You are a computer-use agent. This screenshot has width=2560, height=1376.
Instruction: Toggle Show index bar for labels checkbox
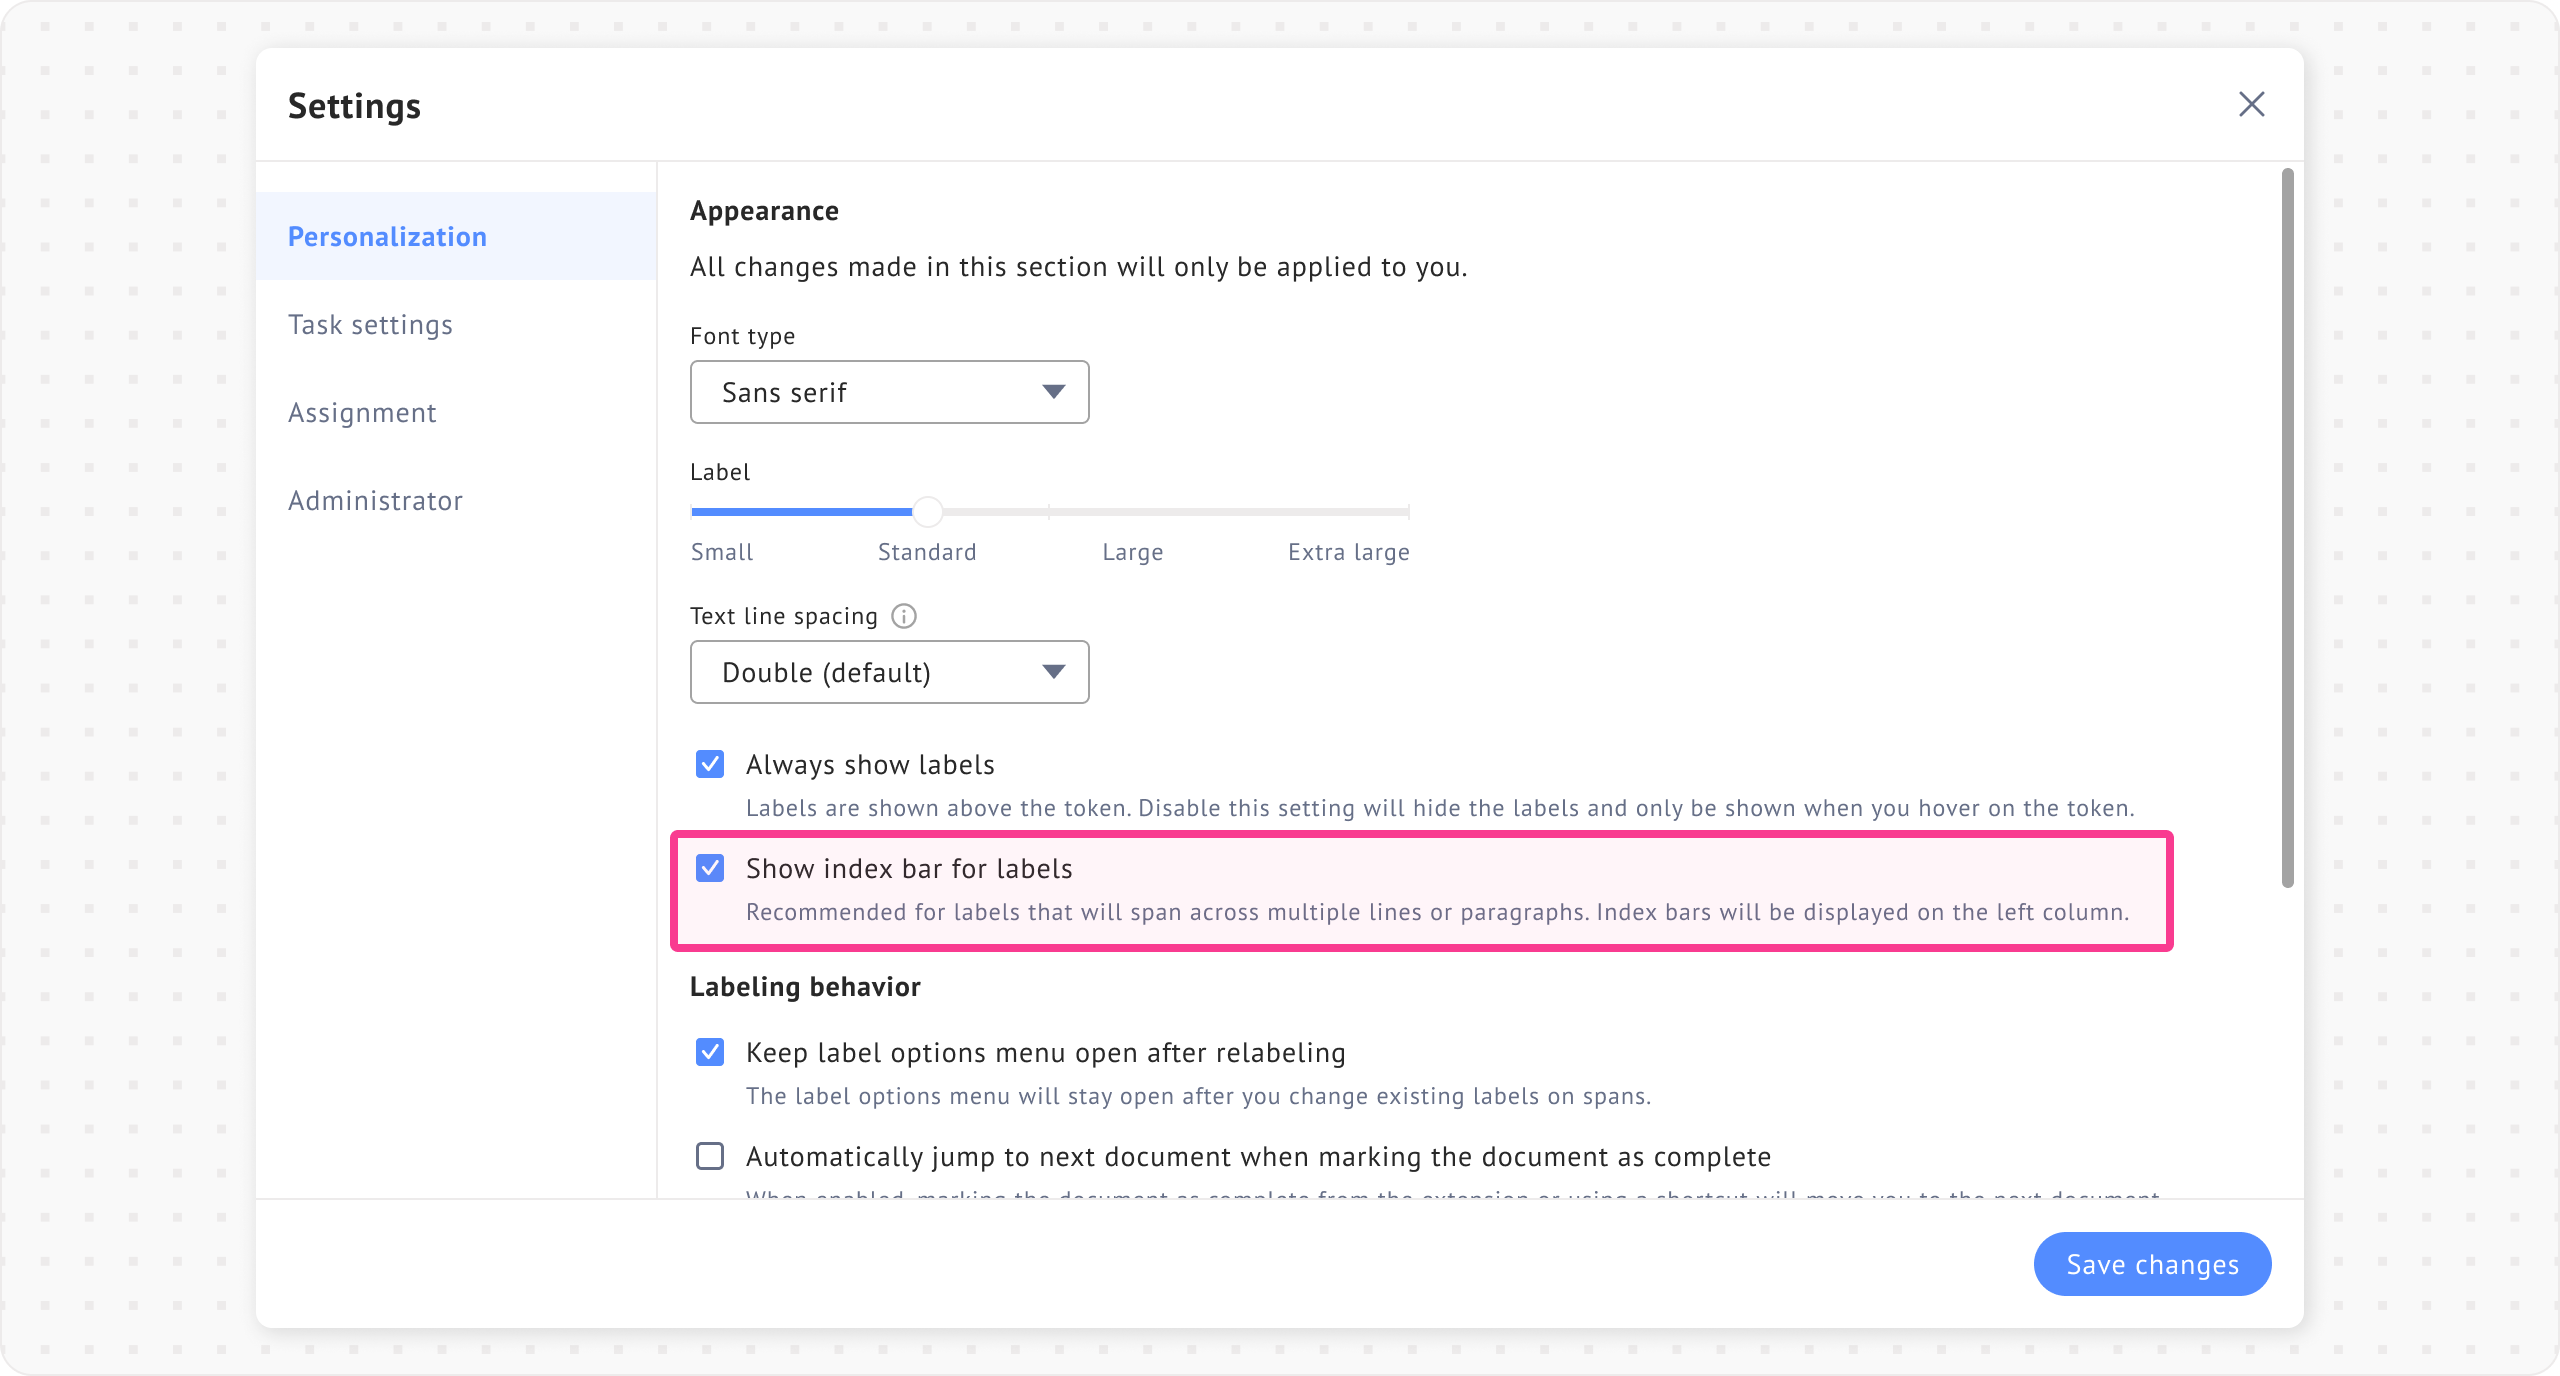710,868
